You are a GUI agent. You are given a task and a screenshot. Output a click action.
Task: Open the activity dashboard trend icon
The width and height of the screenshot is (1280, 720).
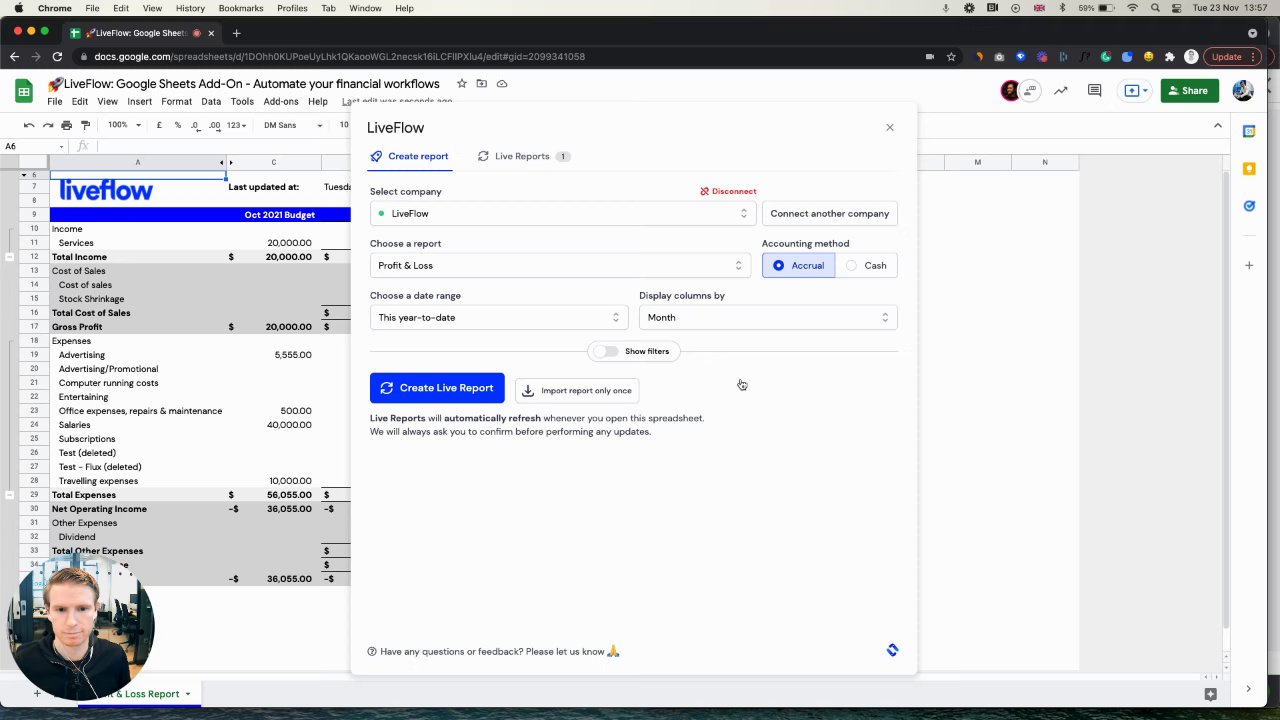[x=1060, y=91]
